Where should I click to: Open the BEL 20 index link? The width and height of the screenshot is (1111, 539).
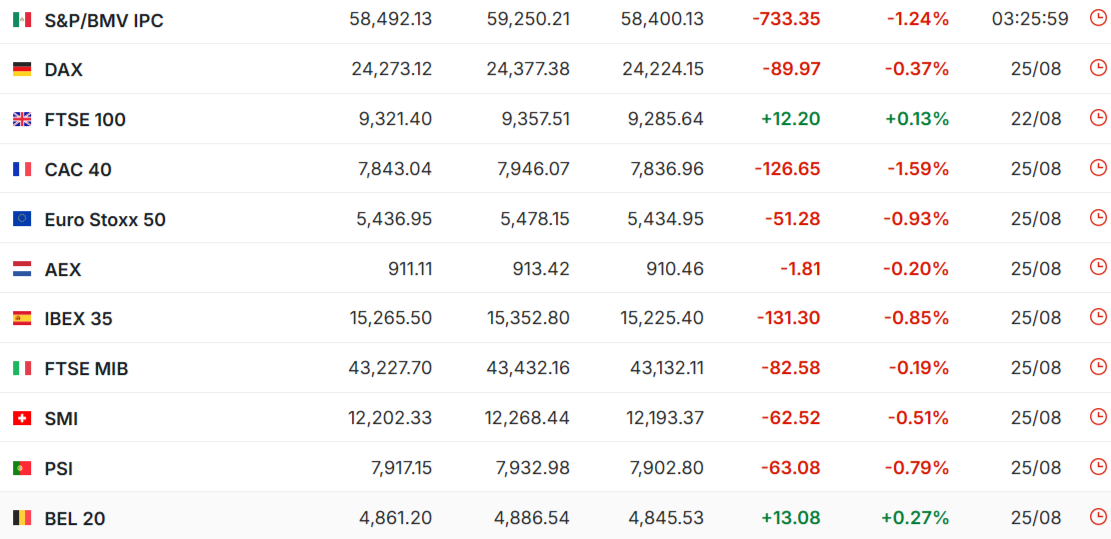tap(75, 518)
